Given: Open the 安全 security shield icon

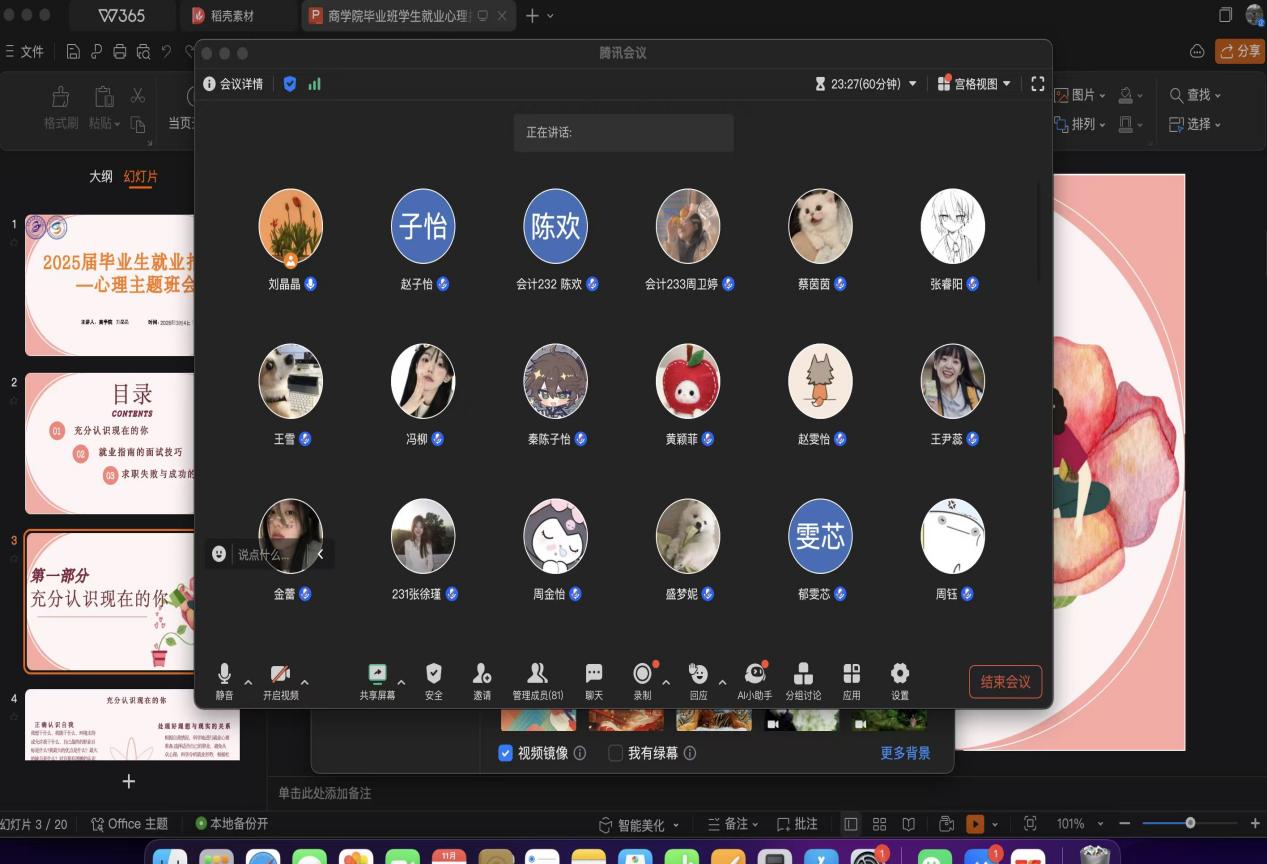Looking at the screenshot, I should click(433, 675).
